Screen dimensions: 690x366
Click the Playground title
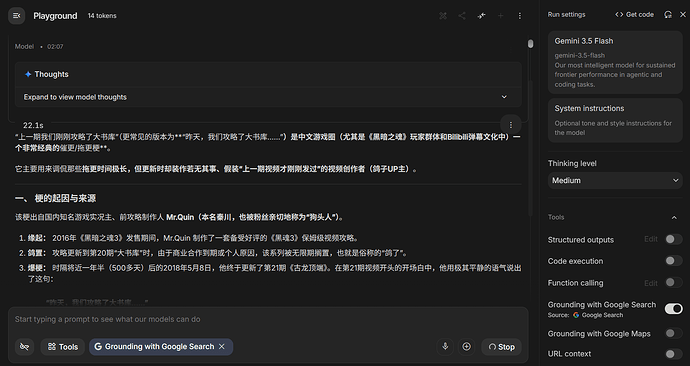click(x=55, y=16)
